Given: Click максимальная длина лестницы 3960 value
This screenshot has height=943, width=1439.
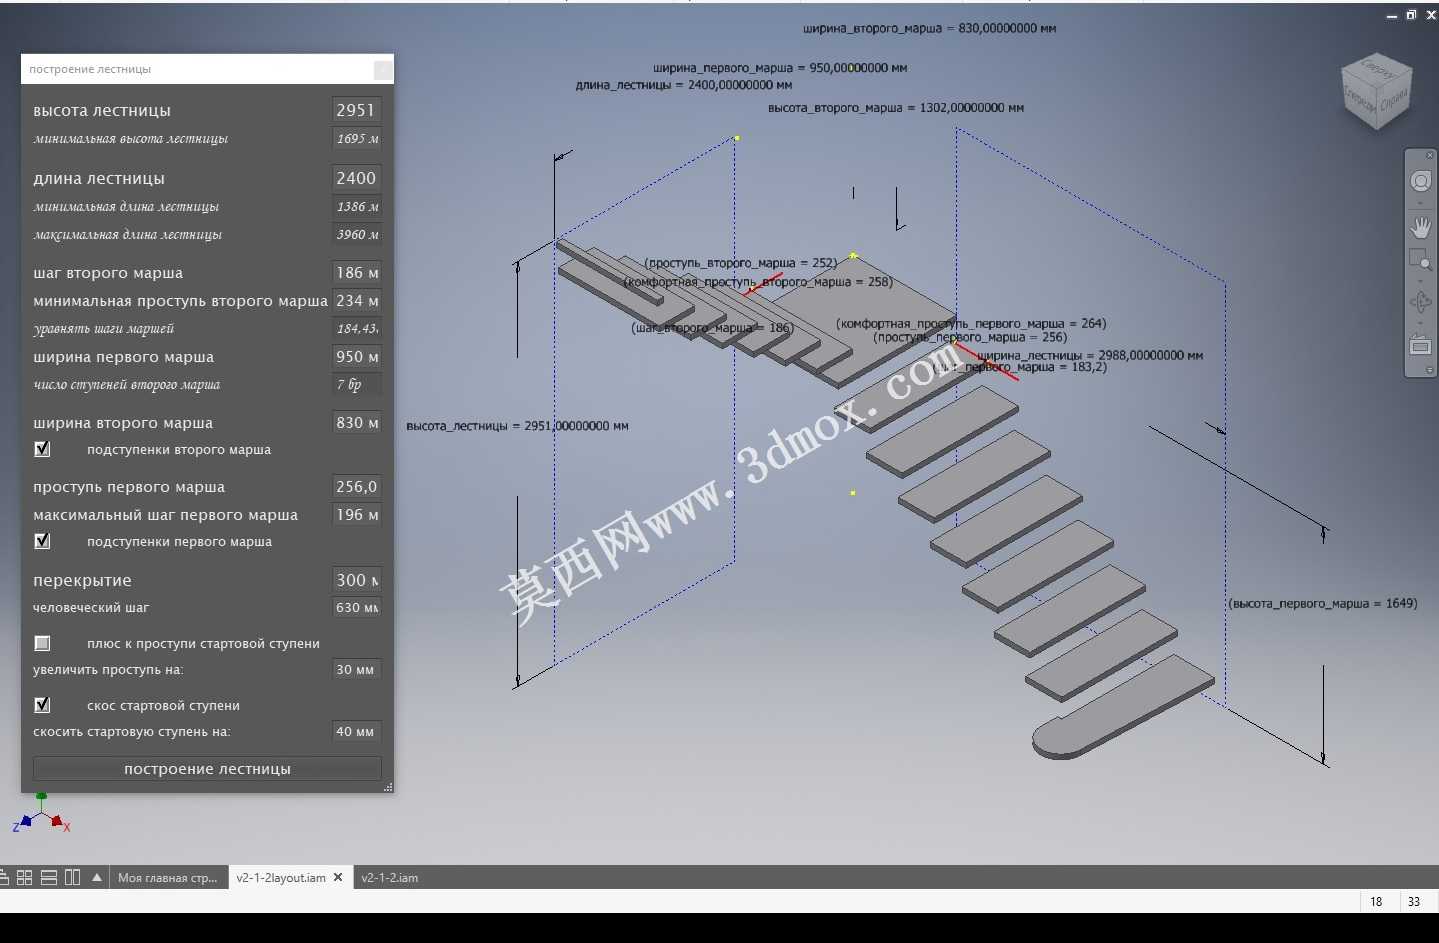Looking at the screenshot, I should pos(356,234).
